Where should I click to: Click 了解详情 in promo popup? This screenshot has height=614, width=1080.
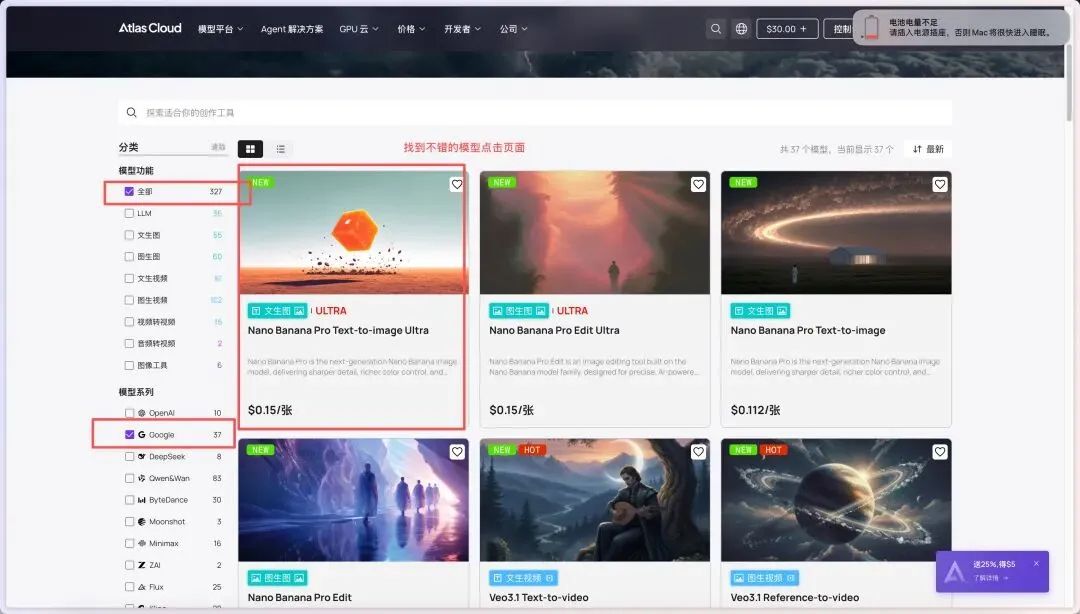click(x=990, y=578)
